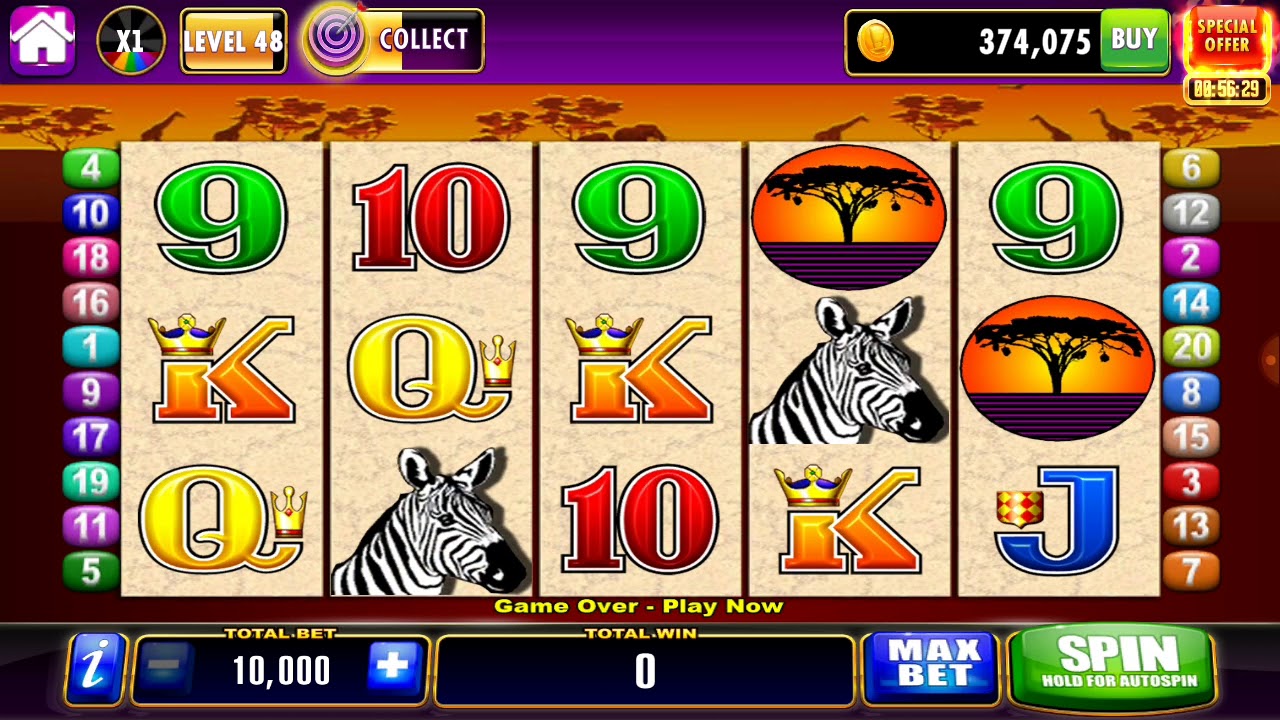View Level 48 progress bar
Image resolution: width=1280 pixels, height=720 pixels.
coord(233,41)
